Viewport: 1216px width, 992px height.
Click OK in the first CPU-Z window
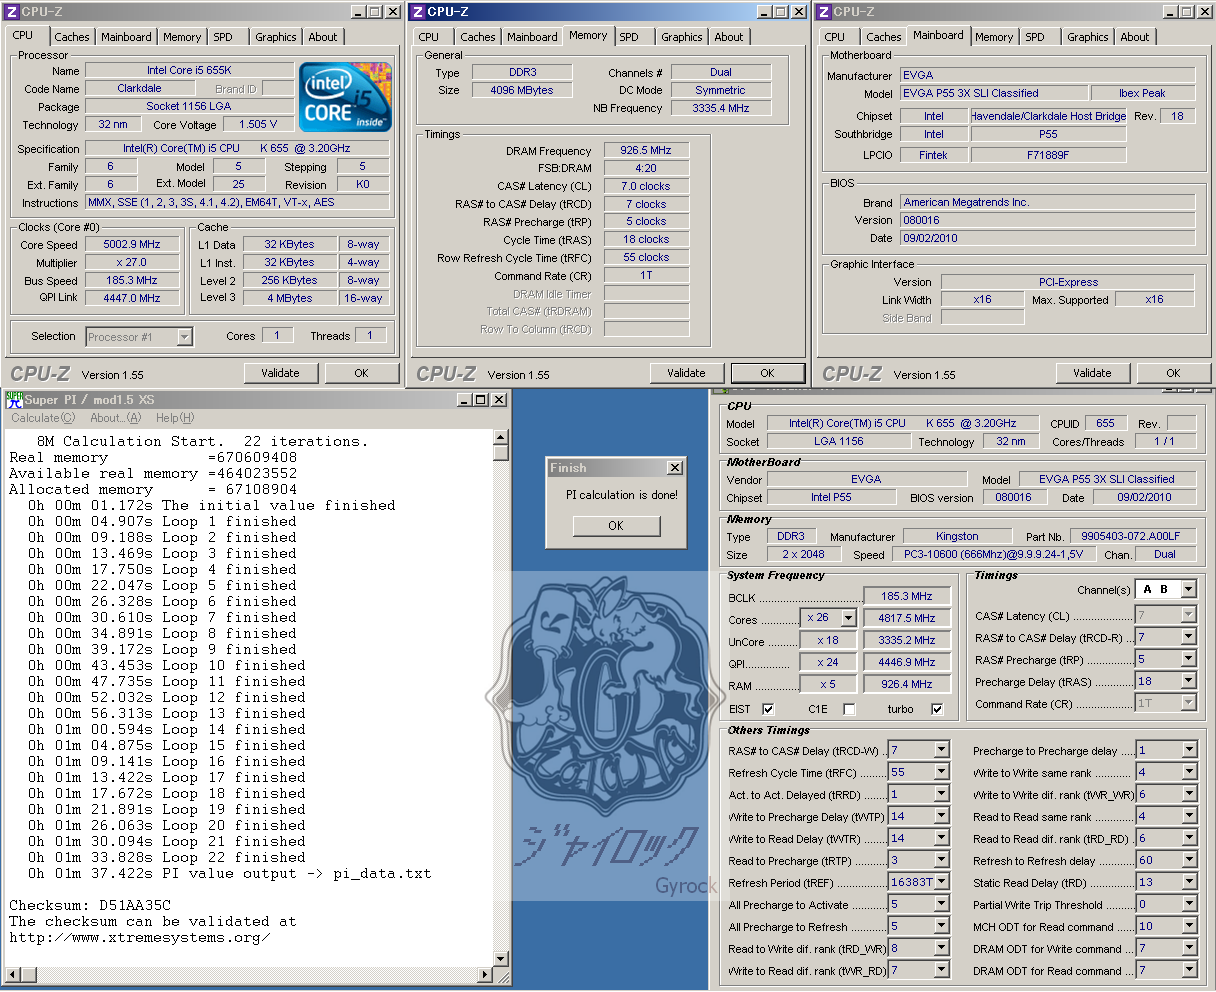click(x=362, y=373)
